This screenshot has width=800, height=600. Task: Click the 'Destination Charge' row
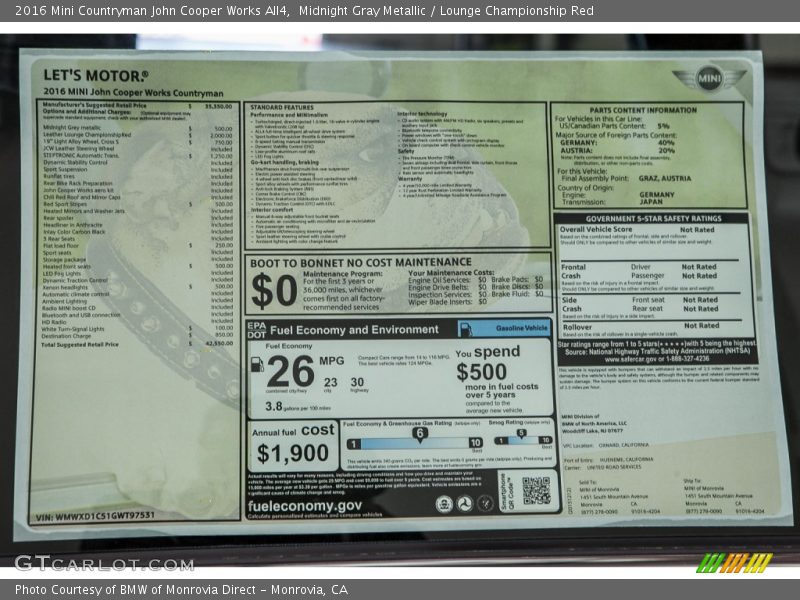137,336
